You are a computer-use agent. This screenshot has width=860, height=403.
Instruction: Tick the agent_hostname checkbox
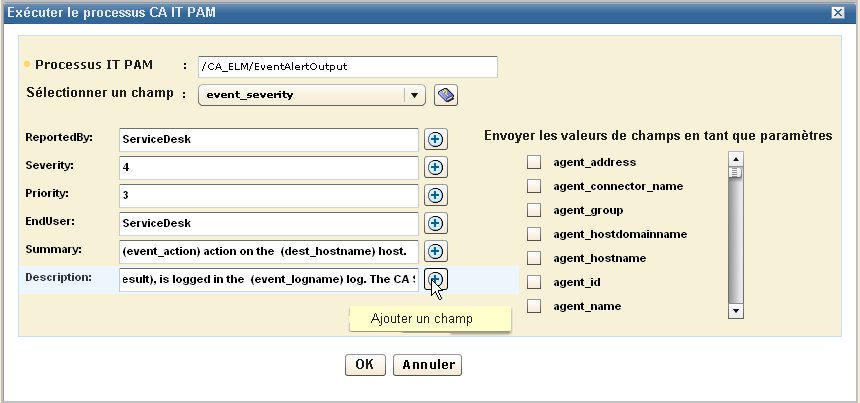tap(534, 258)
